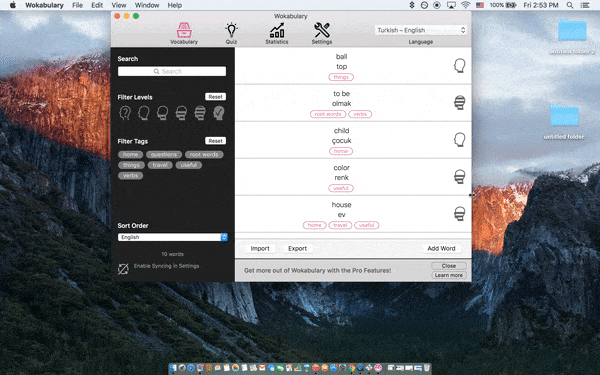Close the Pro Features banner
Viewport: 600px width, 375px height.
(x=449, y=266)
